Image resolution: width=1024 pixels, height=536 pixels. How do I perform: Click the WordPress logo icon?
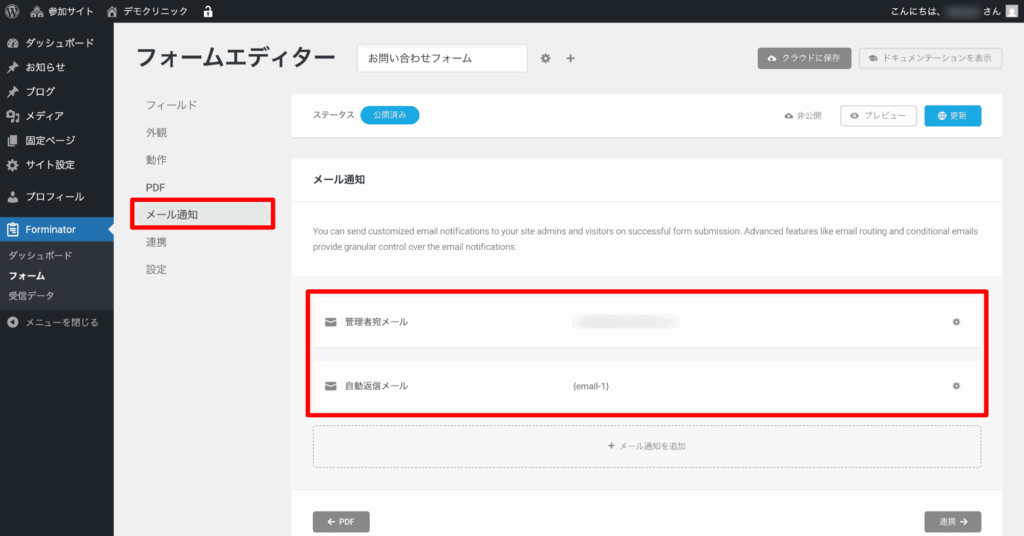tap(12, 11)
